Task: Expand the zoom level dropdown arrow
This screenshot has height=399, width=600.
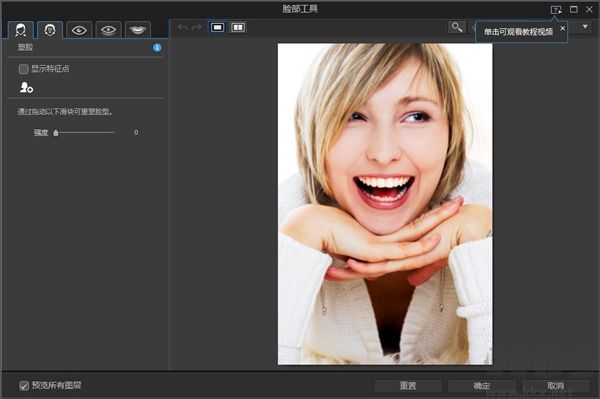Action: [x=585, y=27]
